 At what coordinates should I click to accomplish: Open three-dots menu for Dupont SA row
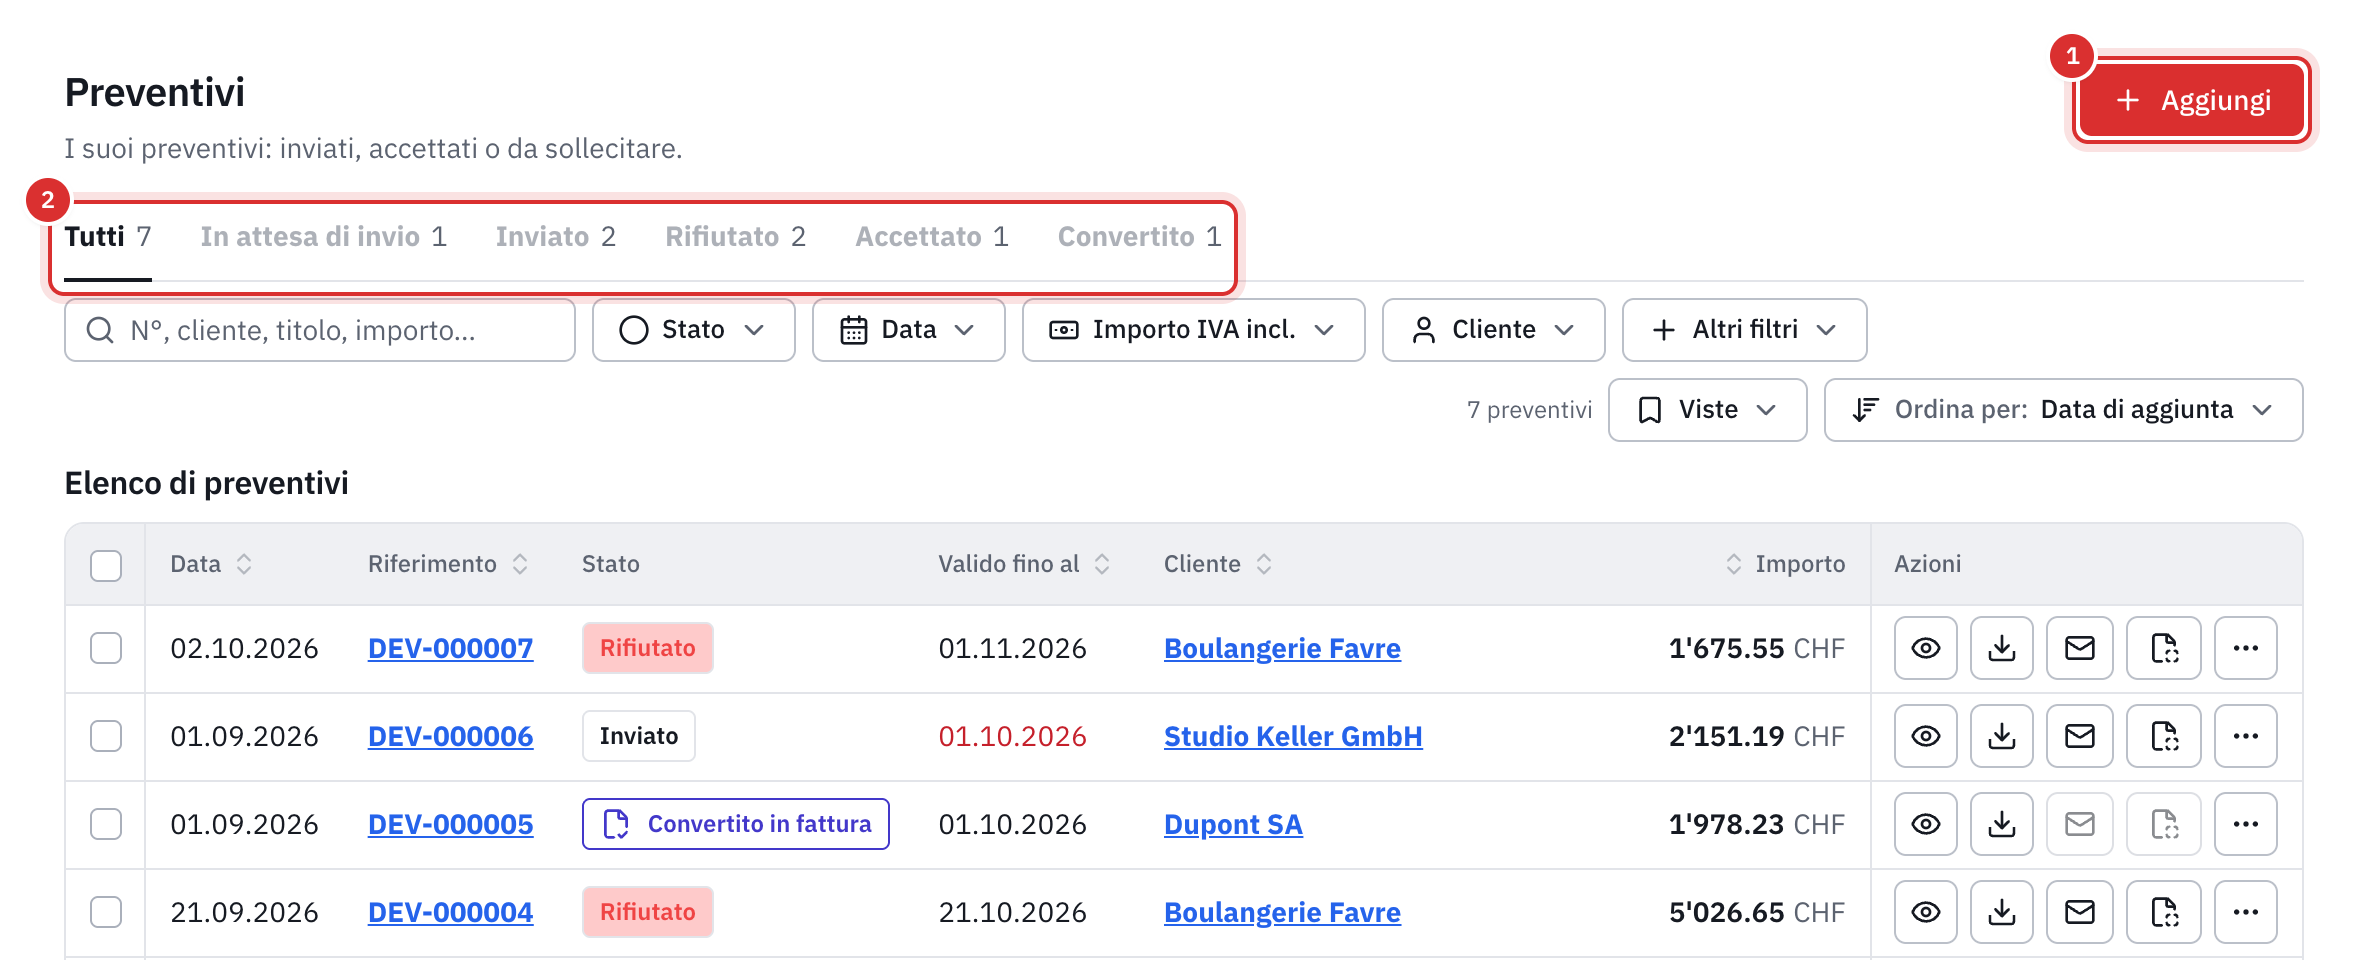2245,824
